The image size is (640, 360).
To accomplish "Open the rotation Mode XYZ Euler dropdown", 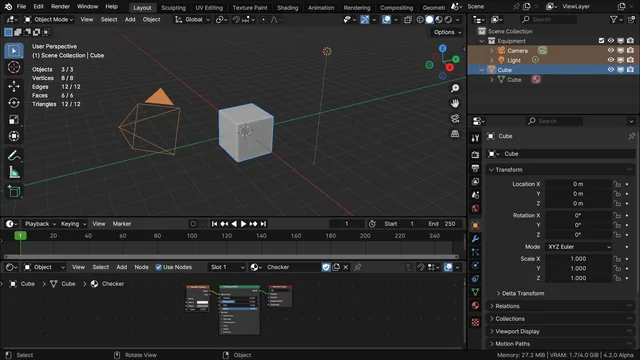I will point(579,247).
